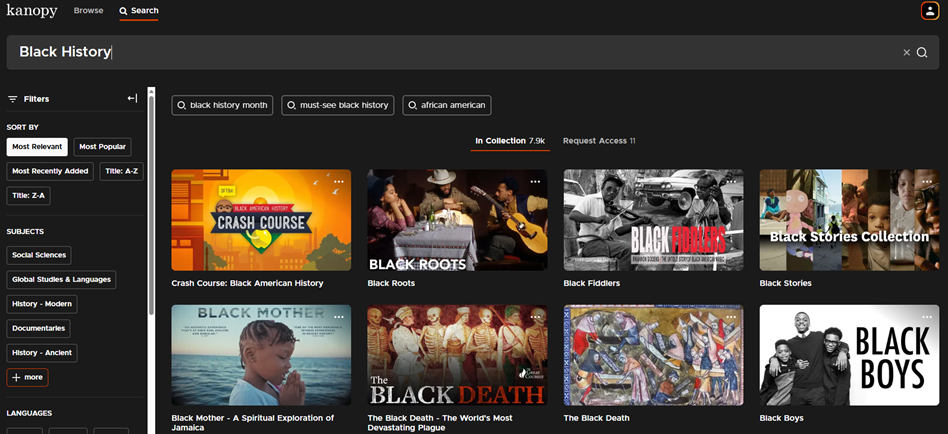
Task: Open three-dot menu on Crash Course thumbnail
Action: pyautogui.click(x=339, y=181)
